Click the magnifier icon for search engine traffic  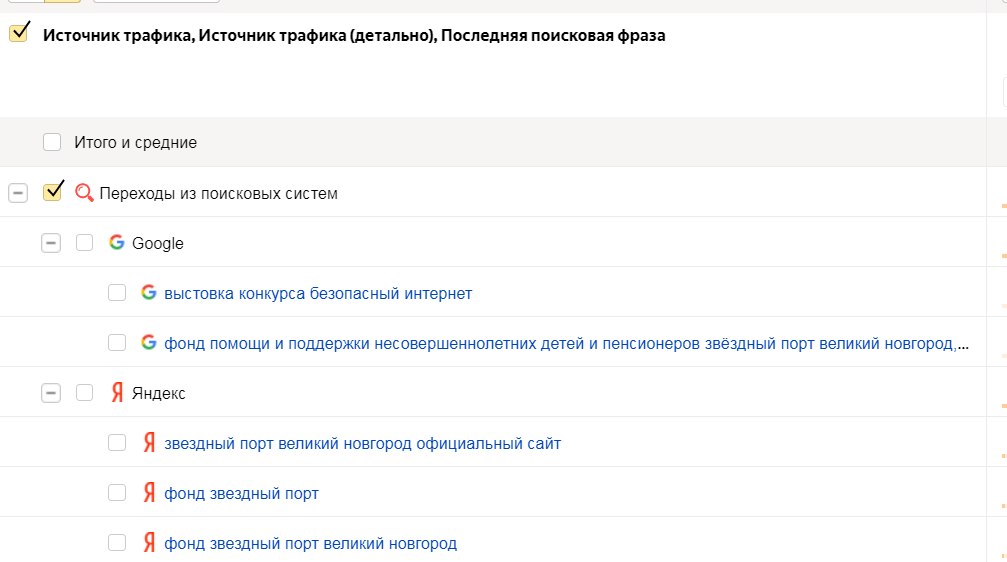(84, 193)
